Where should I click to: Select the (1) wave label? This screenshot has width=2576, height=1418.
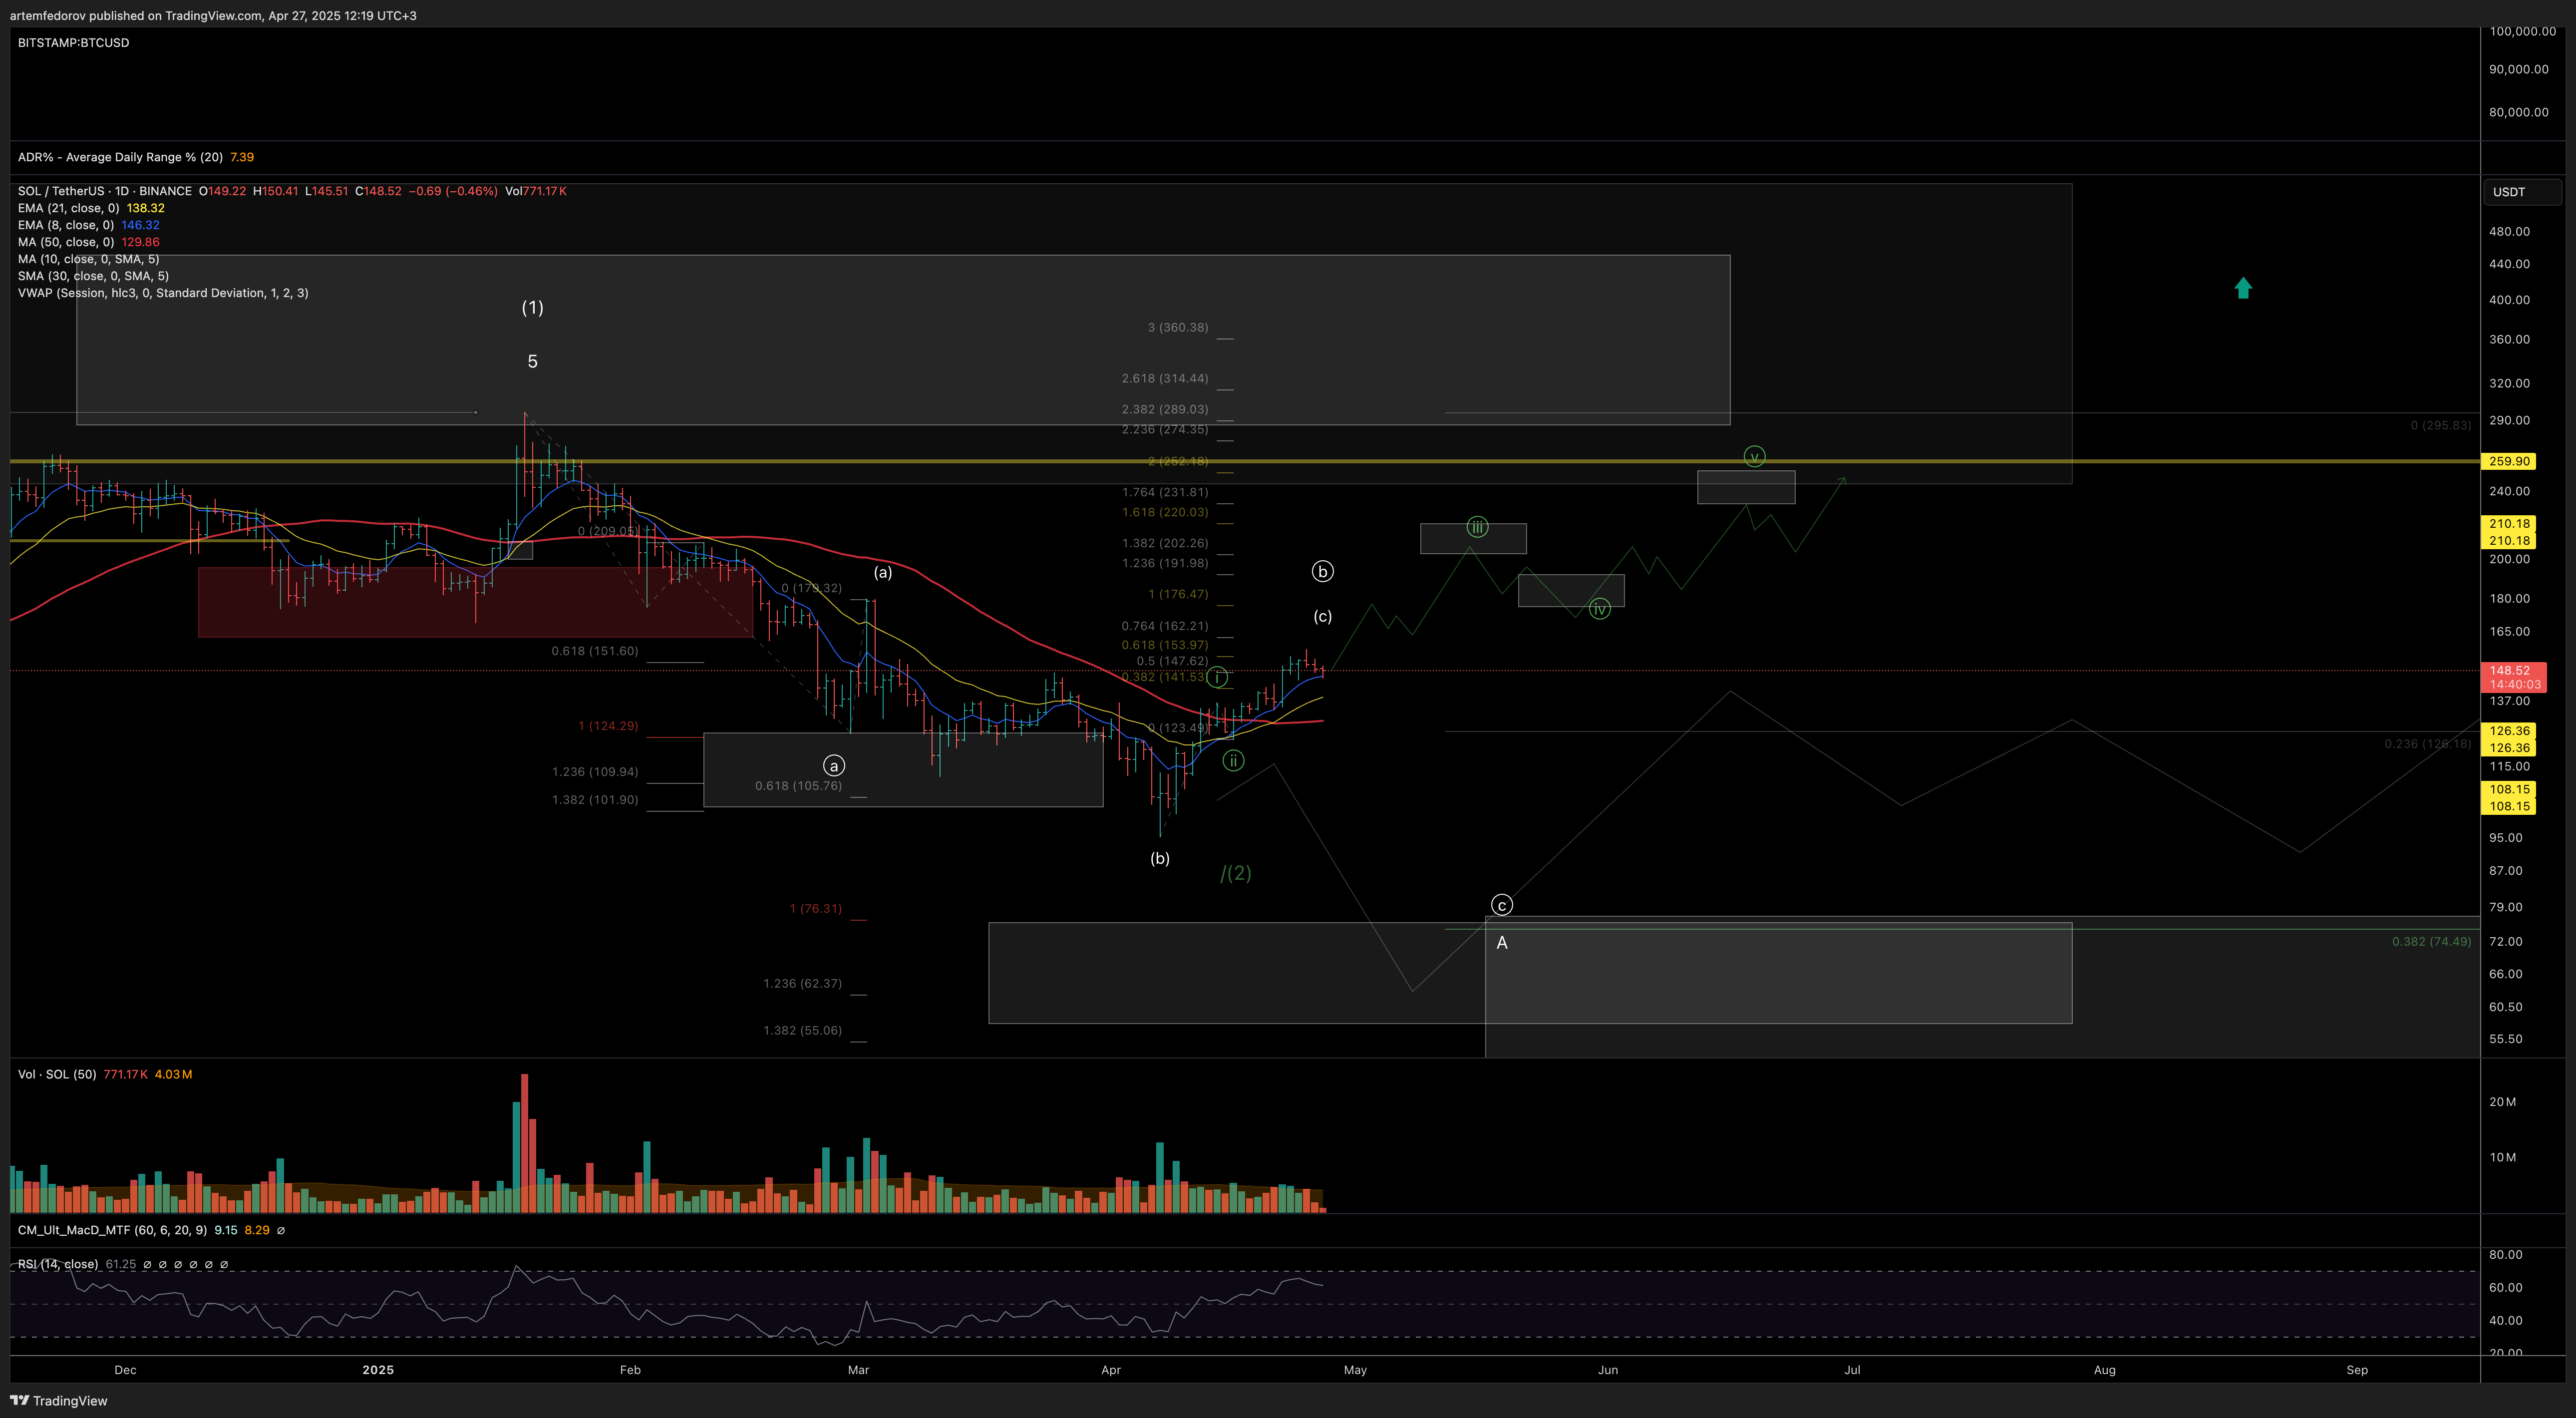pyautogui.click(x=532, y=308)
